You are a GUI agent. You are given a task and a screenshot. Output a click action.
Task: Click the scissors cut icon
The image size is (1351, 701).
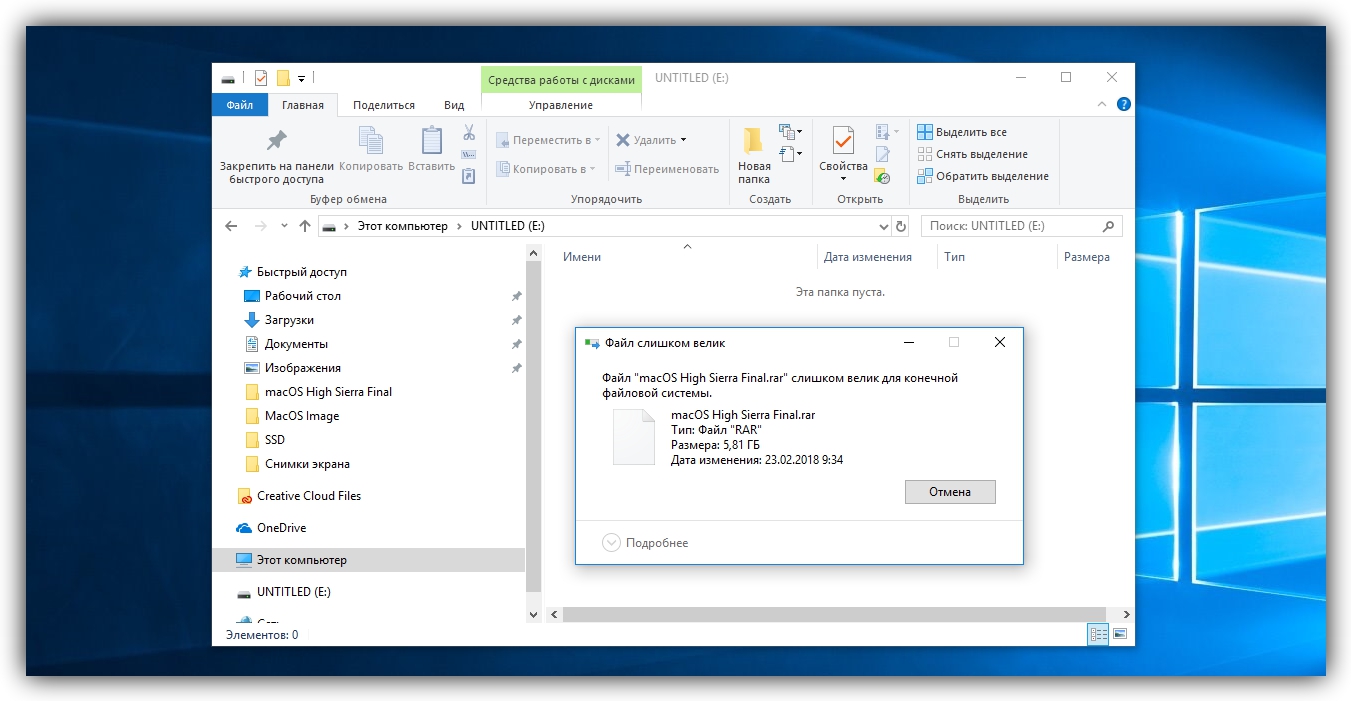469,132
